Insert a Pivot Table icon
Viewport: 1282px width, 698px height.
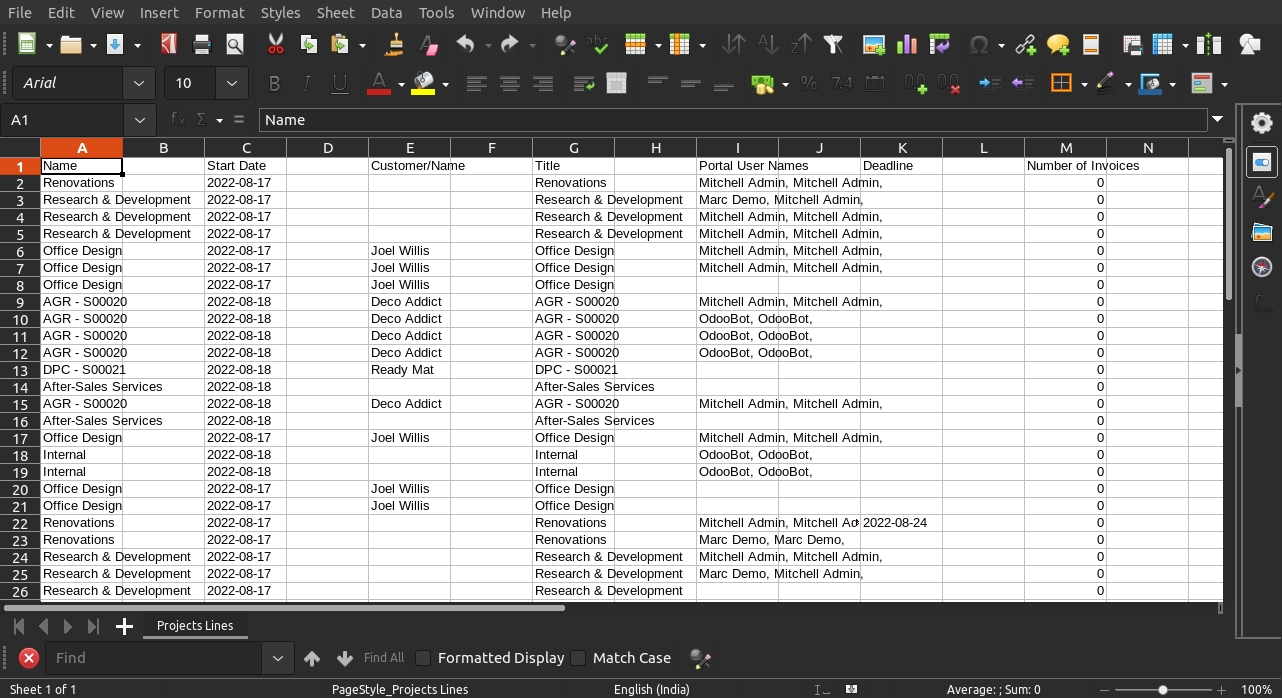pos(939,44)
